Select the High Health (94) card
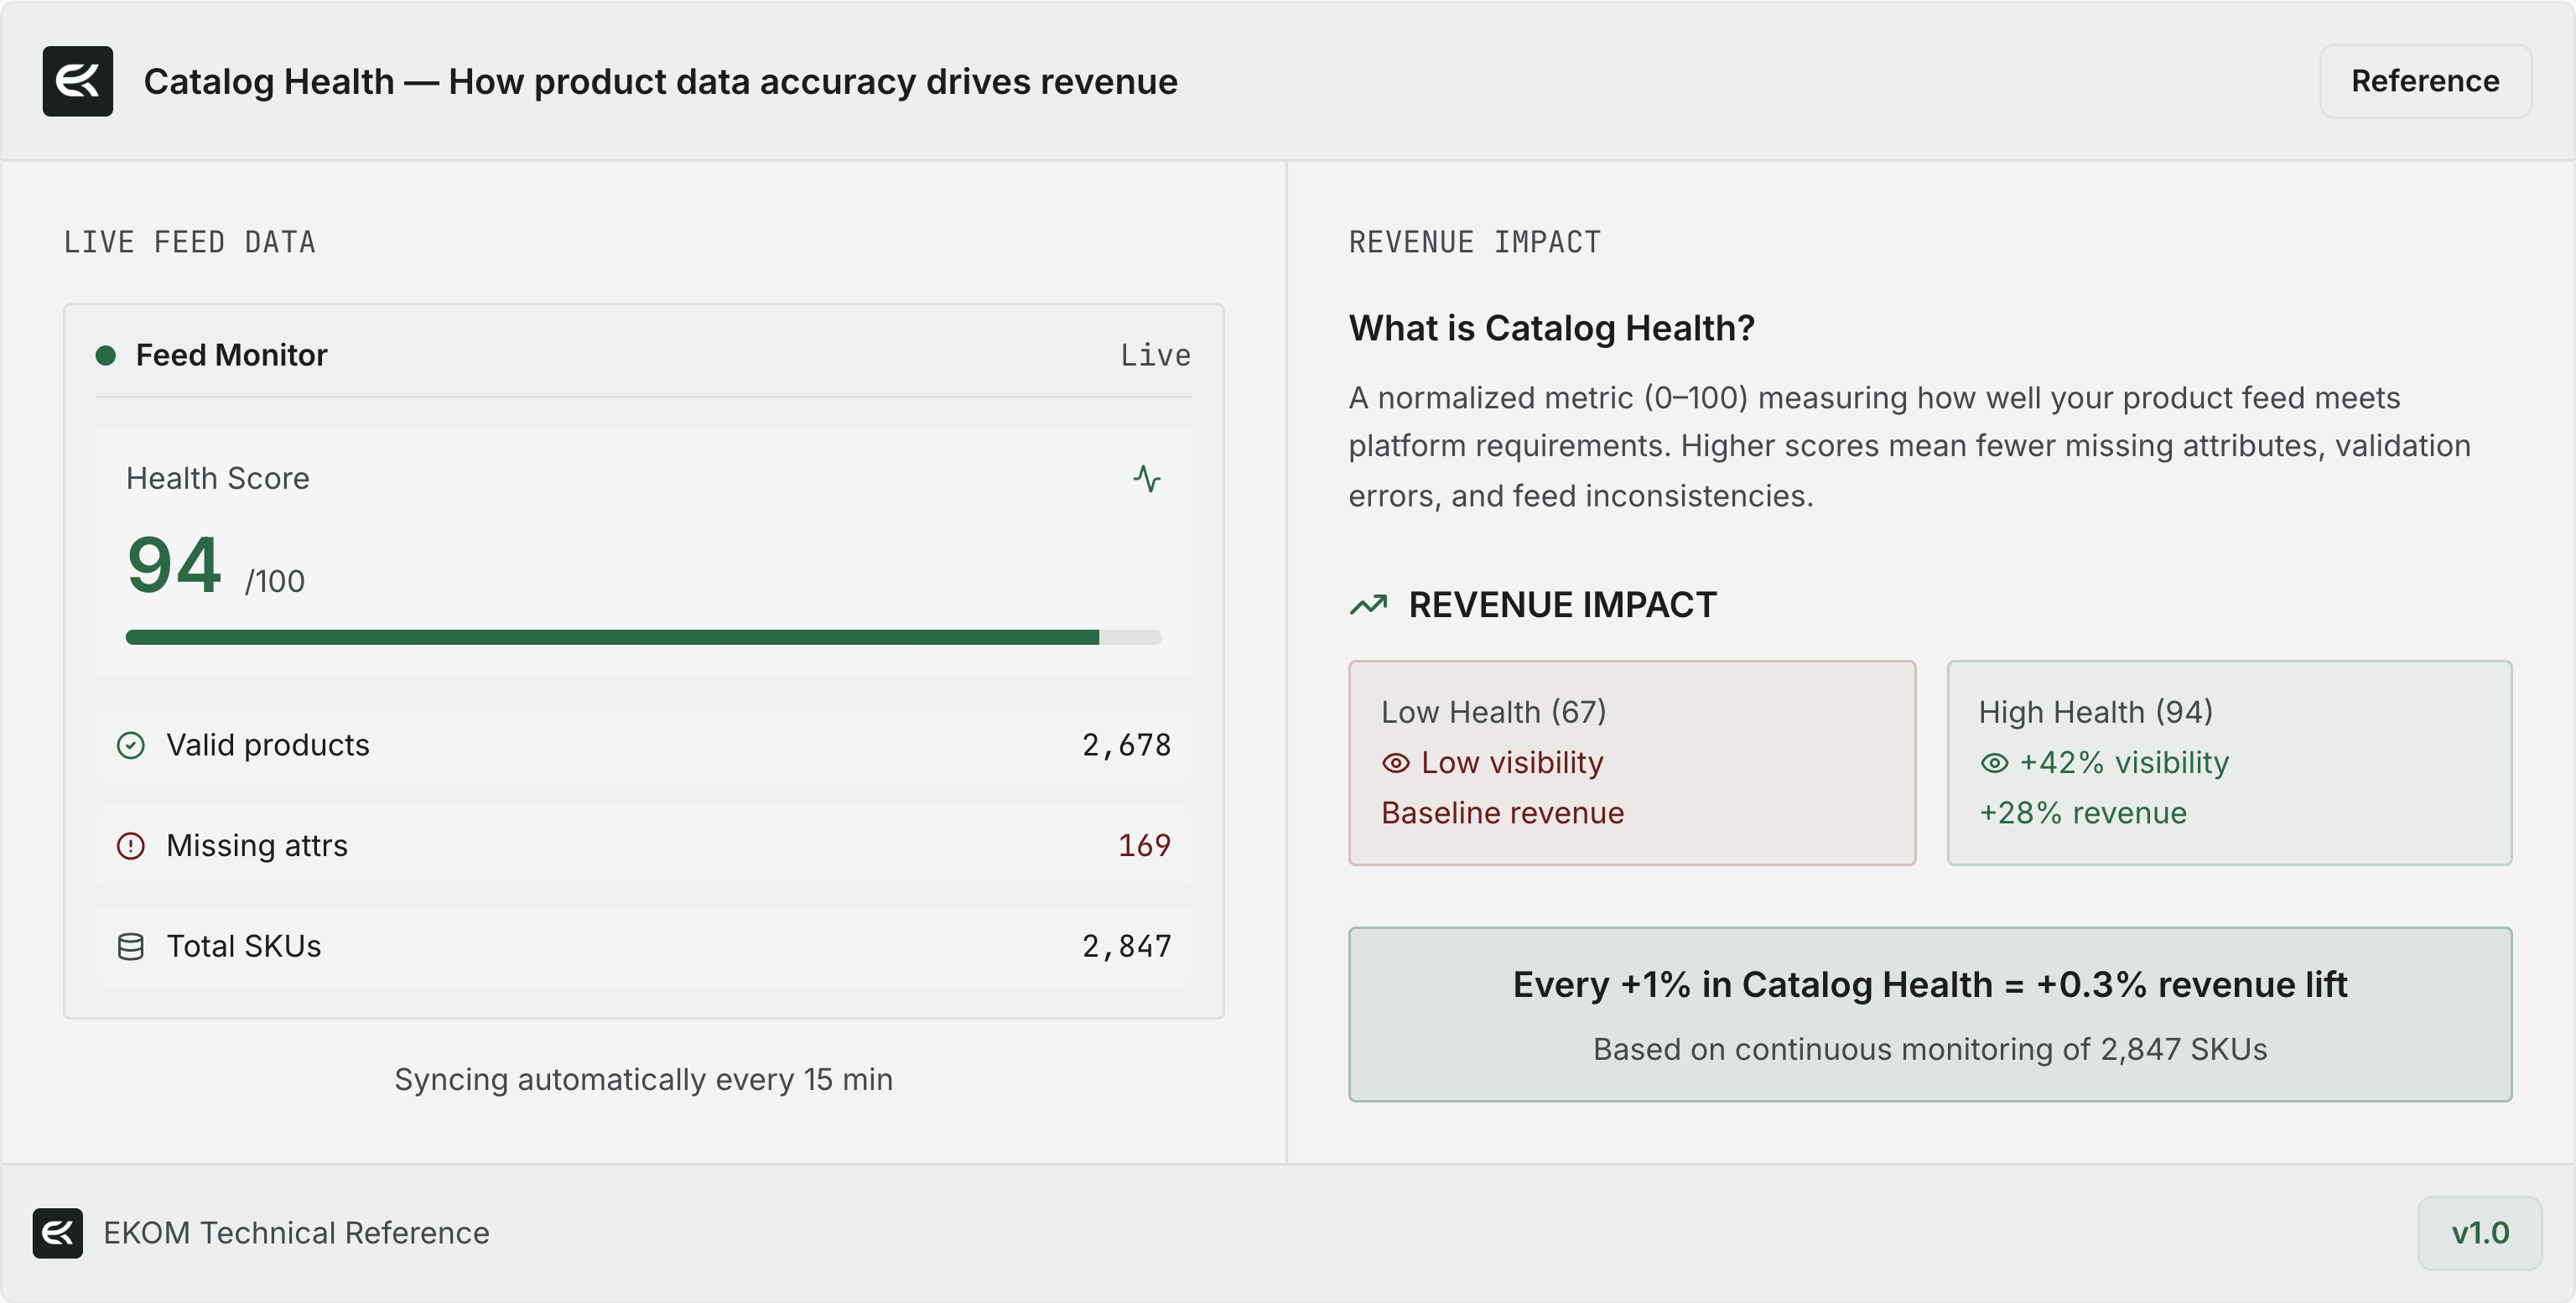Screen dimensions: 2576x1303 click(2228, 762)
